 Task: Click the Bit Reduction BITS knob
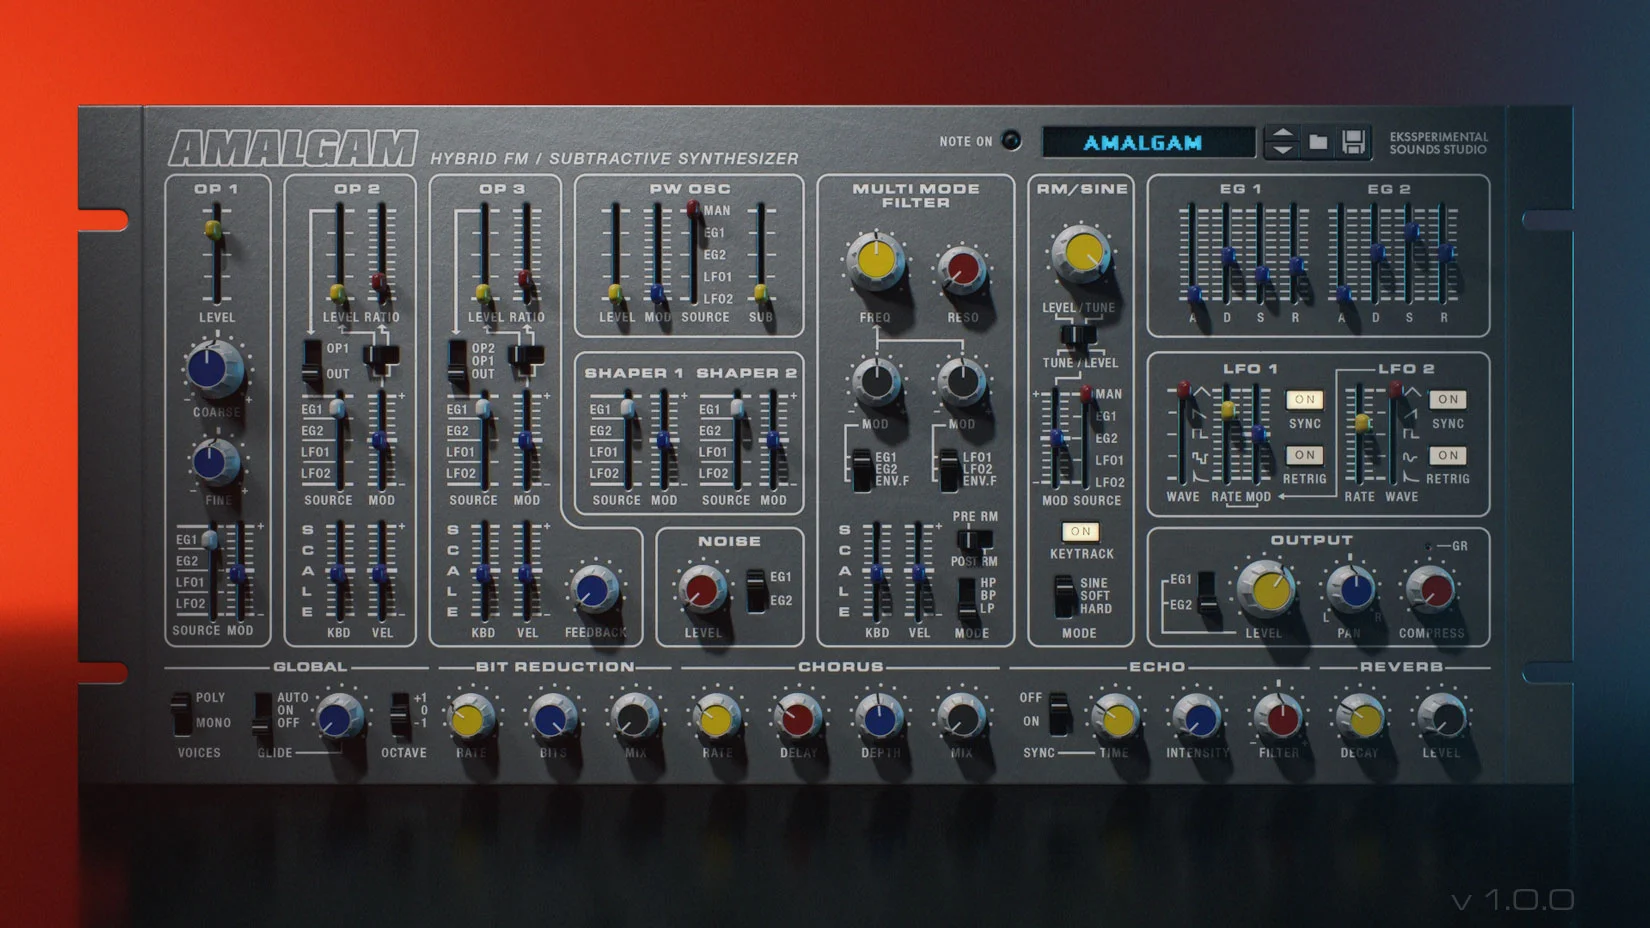[x=553, y=717]
